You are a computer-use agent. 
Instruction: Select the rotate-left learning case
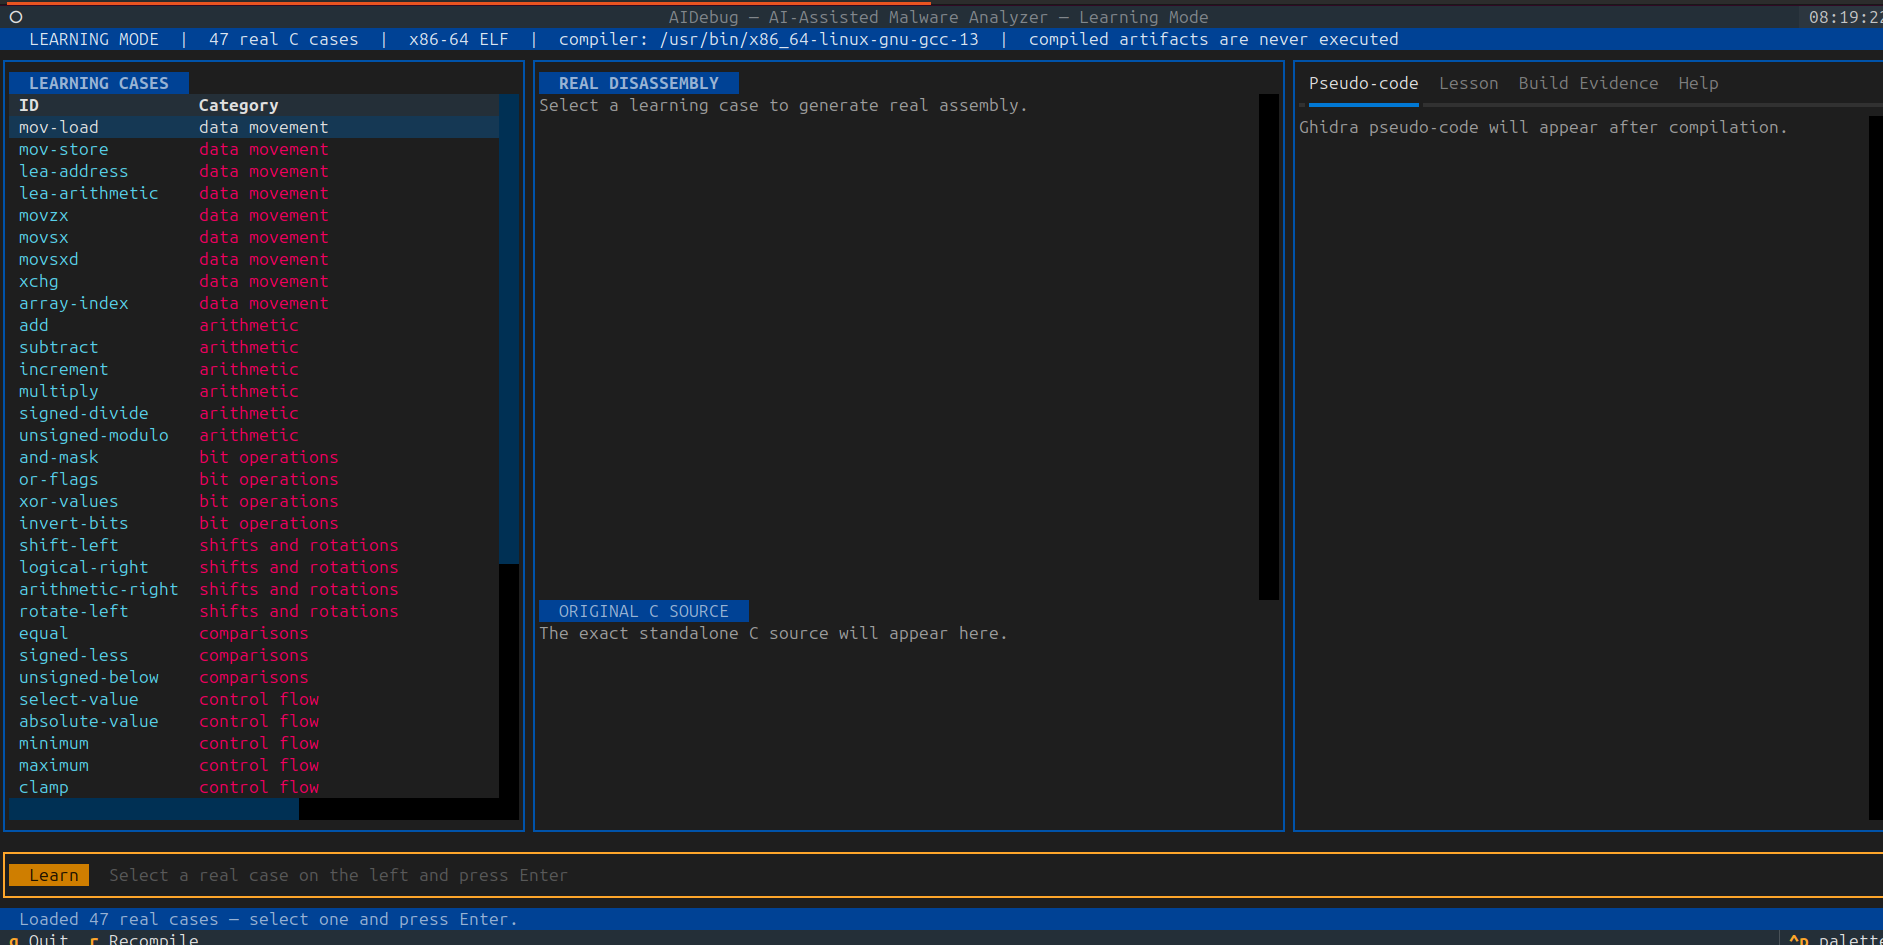(x=254, y=611)
